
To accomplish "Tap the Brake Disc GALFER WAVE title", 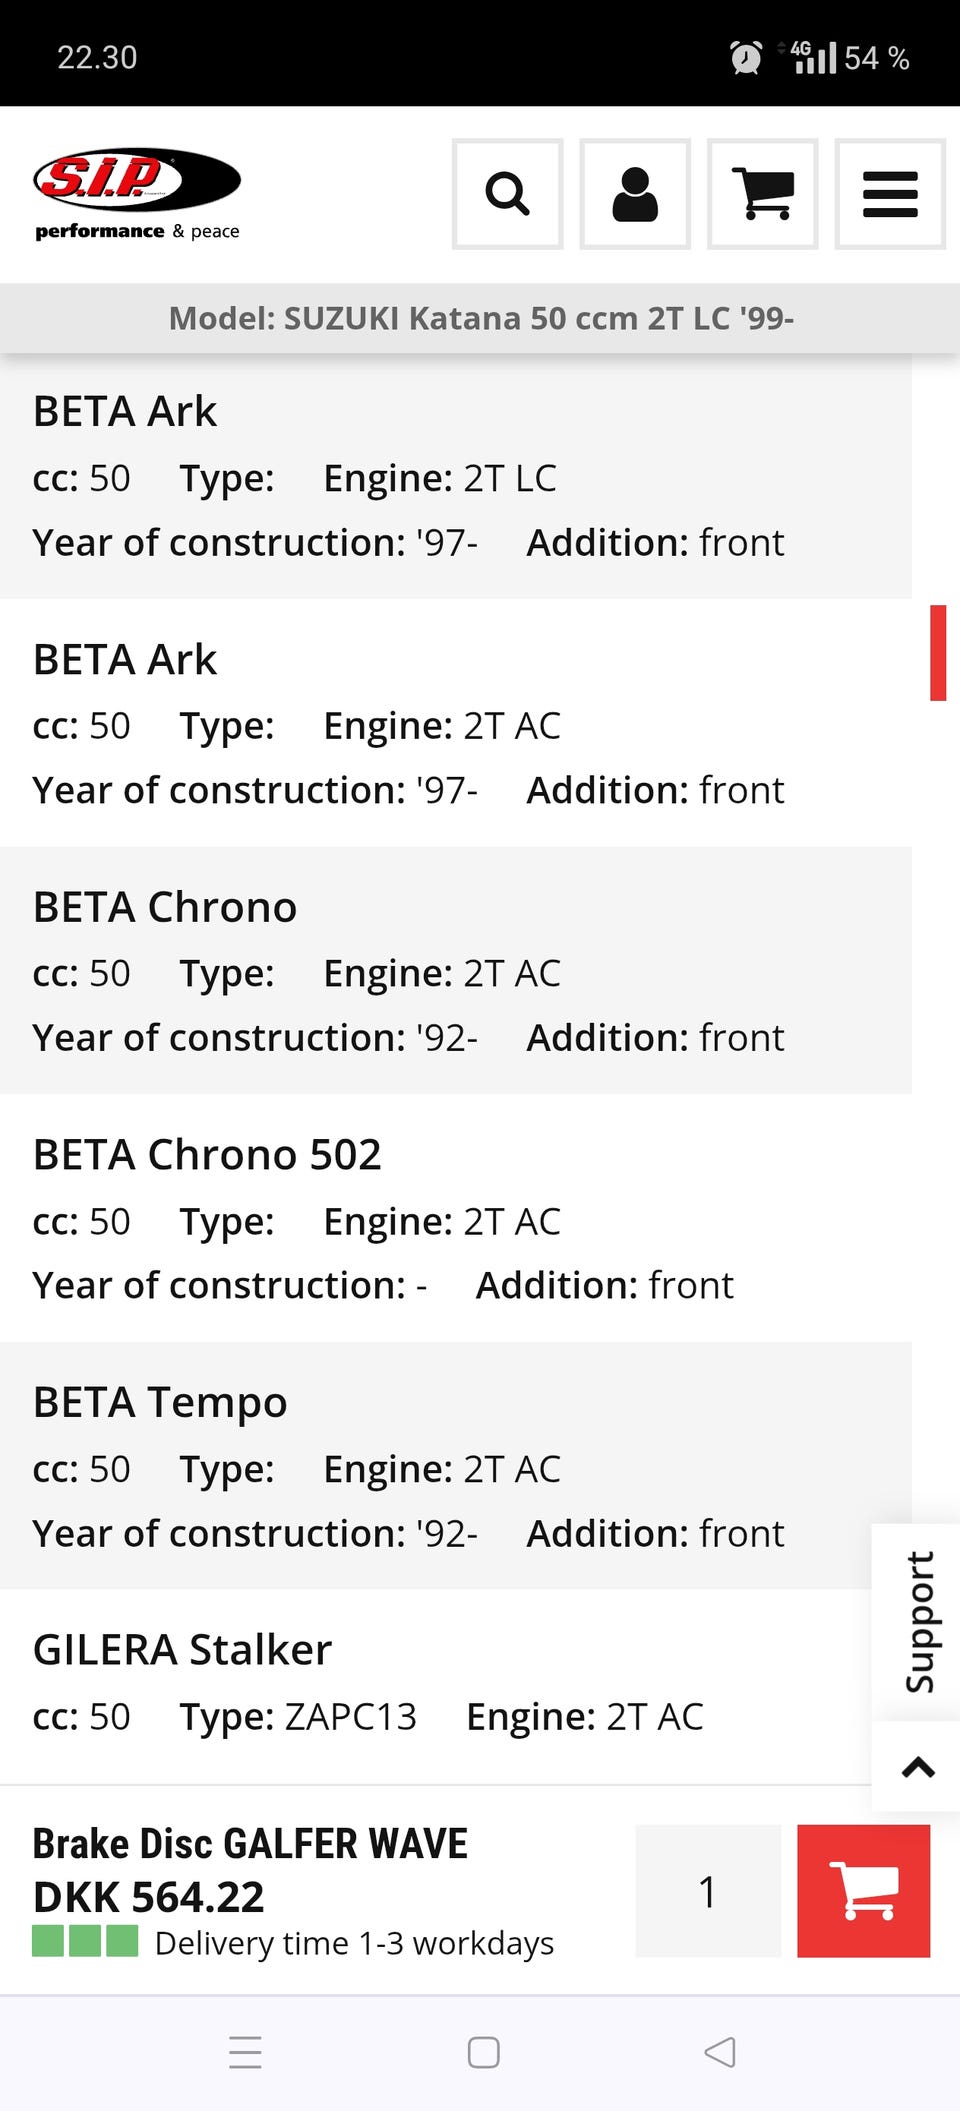I will [x=250, y=1843].
